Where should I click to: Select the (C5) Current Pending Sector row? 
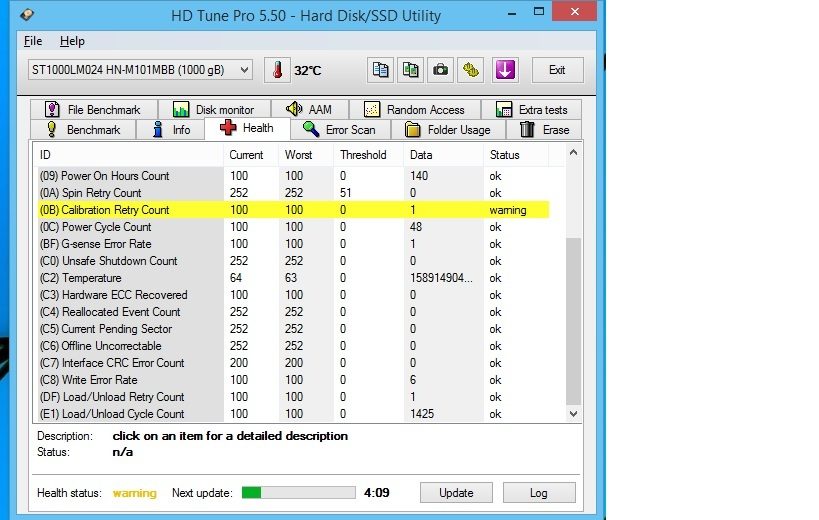(293, 329)
